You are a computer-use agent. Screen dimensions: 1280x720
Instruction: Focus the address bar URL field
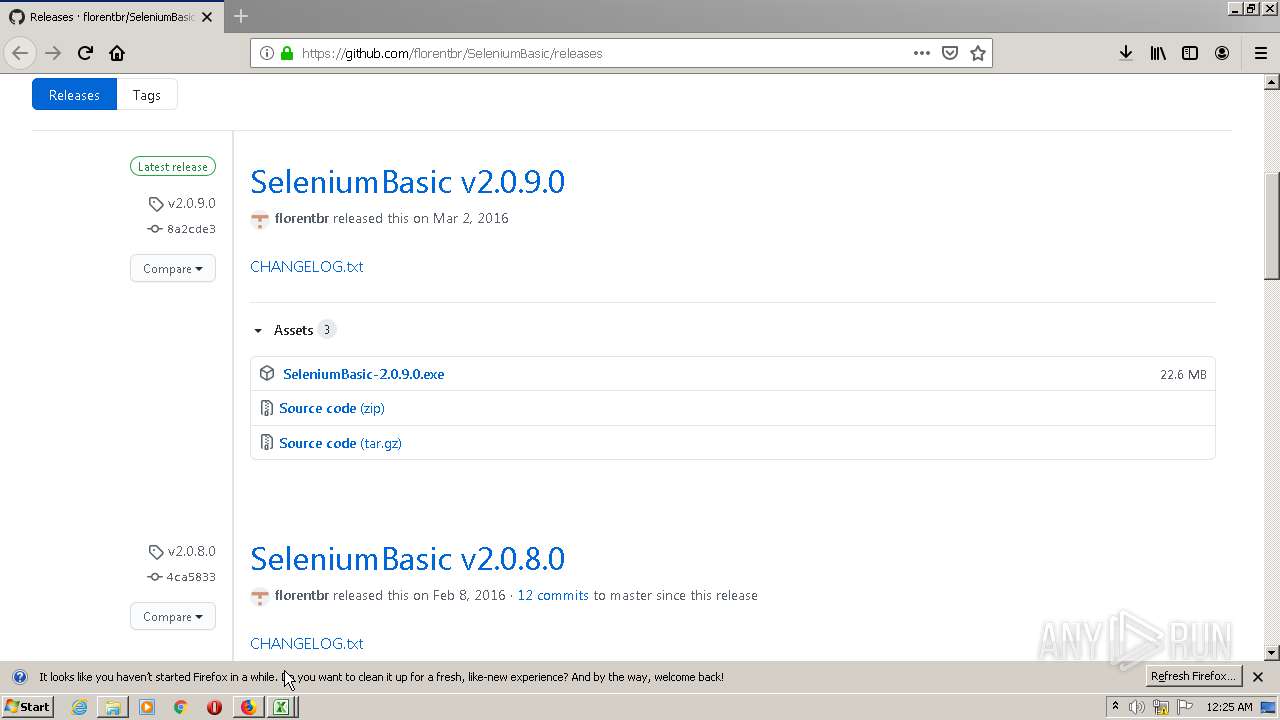click(x=601, y=53)
